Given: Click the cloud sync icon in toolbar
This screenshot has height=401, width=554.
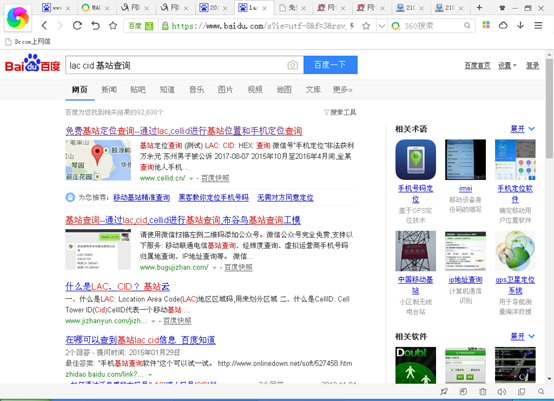Looking at the screenshot, I should [x=503, y=25].
